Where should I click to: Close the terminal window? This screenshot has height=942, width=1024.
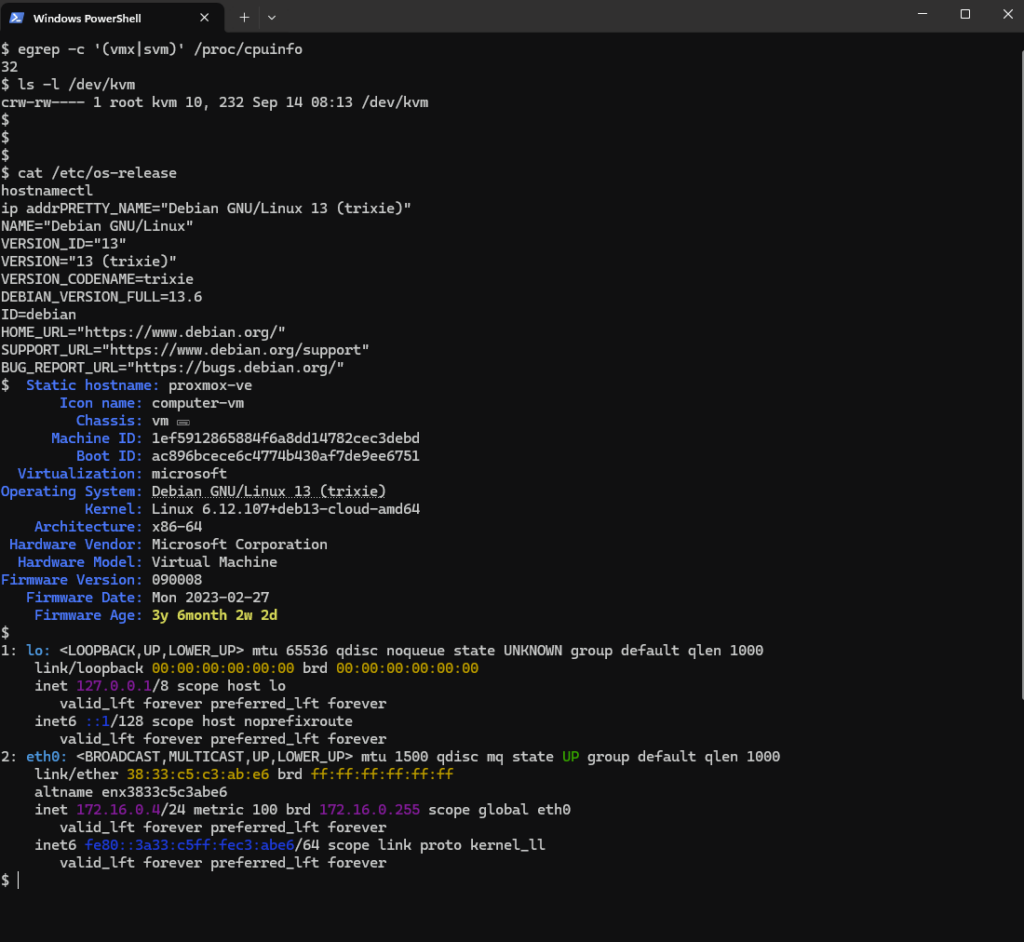tap(1008, 14)
